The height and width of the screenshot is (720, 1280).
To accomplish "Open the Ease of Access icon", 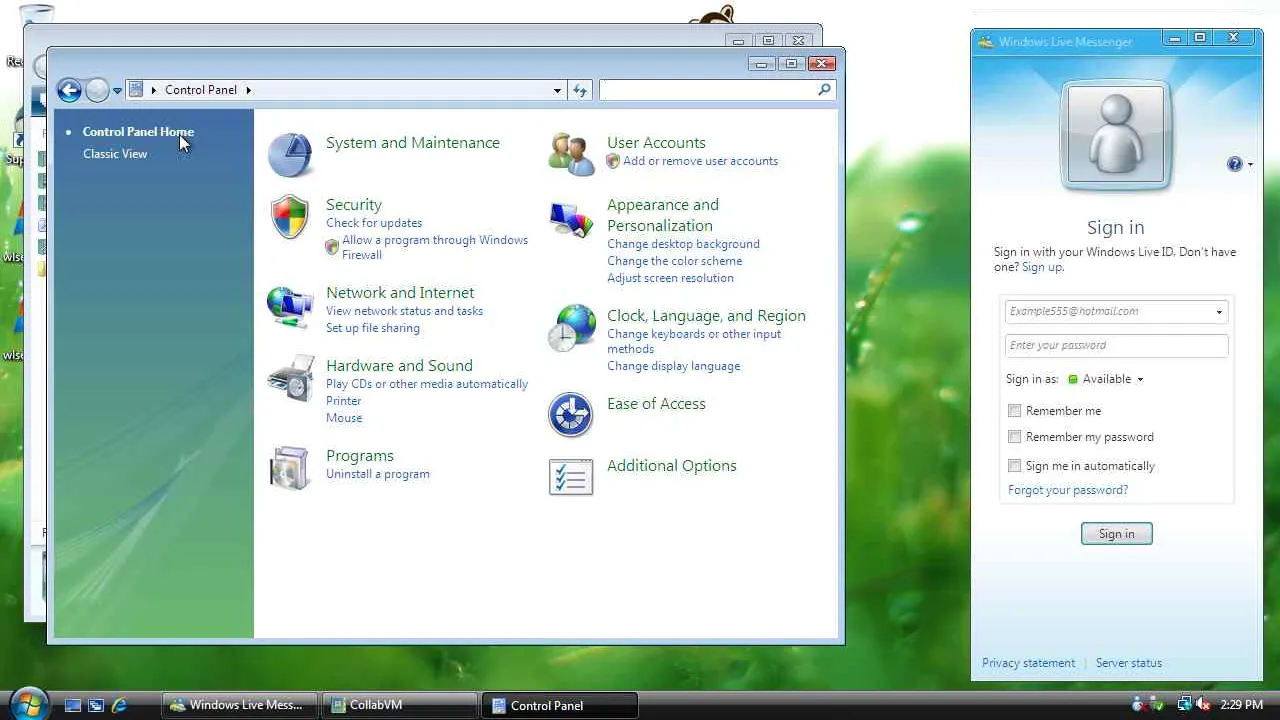I will (571, 415).
